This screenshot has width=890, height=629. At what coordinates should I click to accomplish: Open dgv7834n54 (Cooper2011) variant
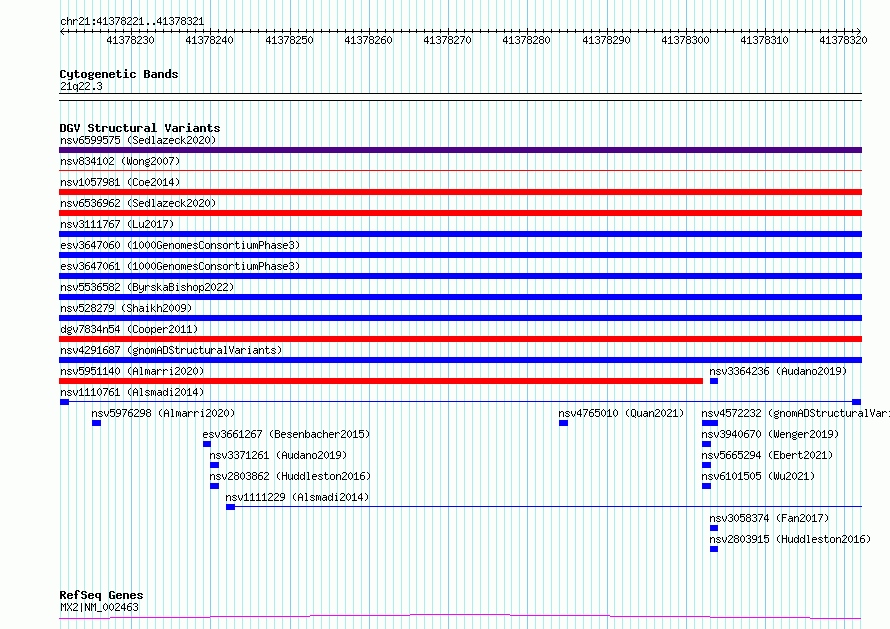129,329
